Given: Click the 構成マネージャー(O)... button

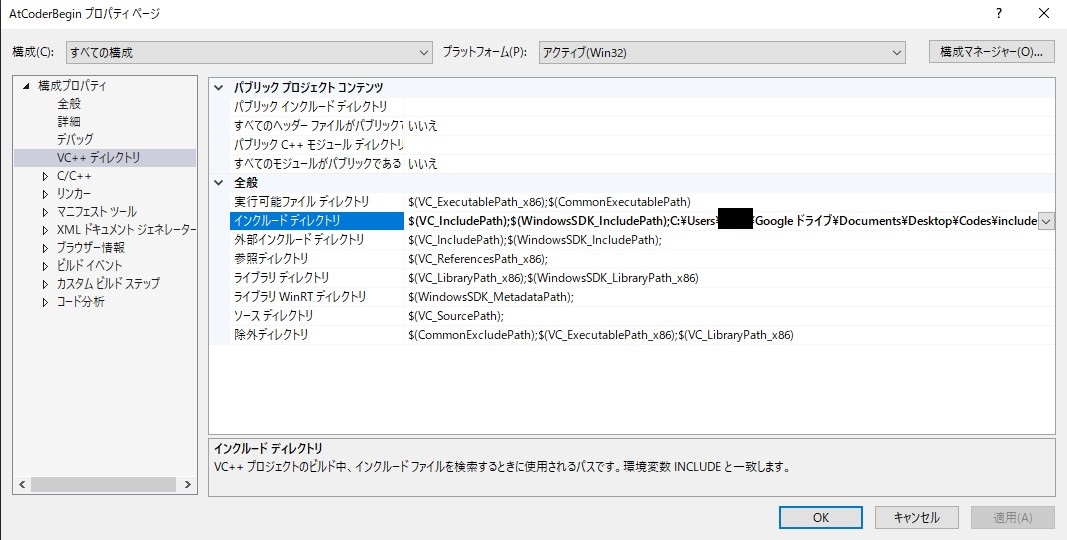Looking at the screenshot, I should 991,52.
